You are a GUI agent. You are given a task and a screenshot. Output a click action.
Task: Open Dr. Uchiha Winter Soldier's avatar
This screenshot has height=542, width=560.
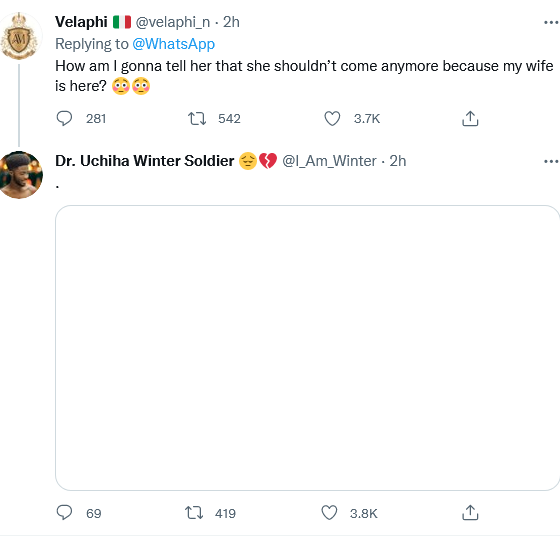point(19,175)
